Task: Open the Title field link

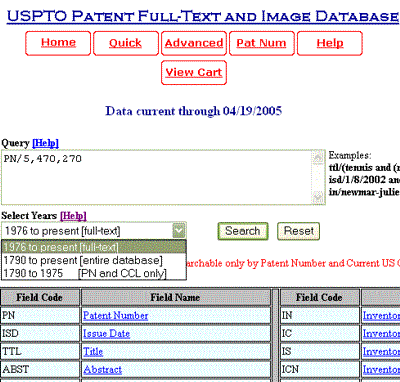Action: (x=93, y=351)
